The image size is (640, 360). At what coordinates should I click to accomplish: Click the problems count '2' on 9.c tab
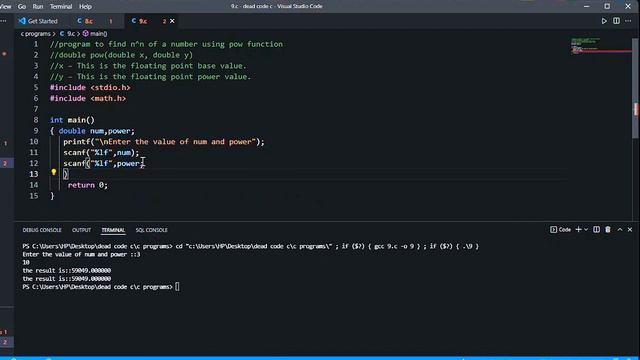tap(164, 21)
